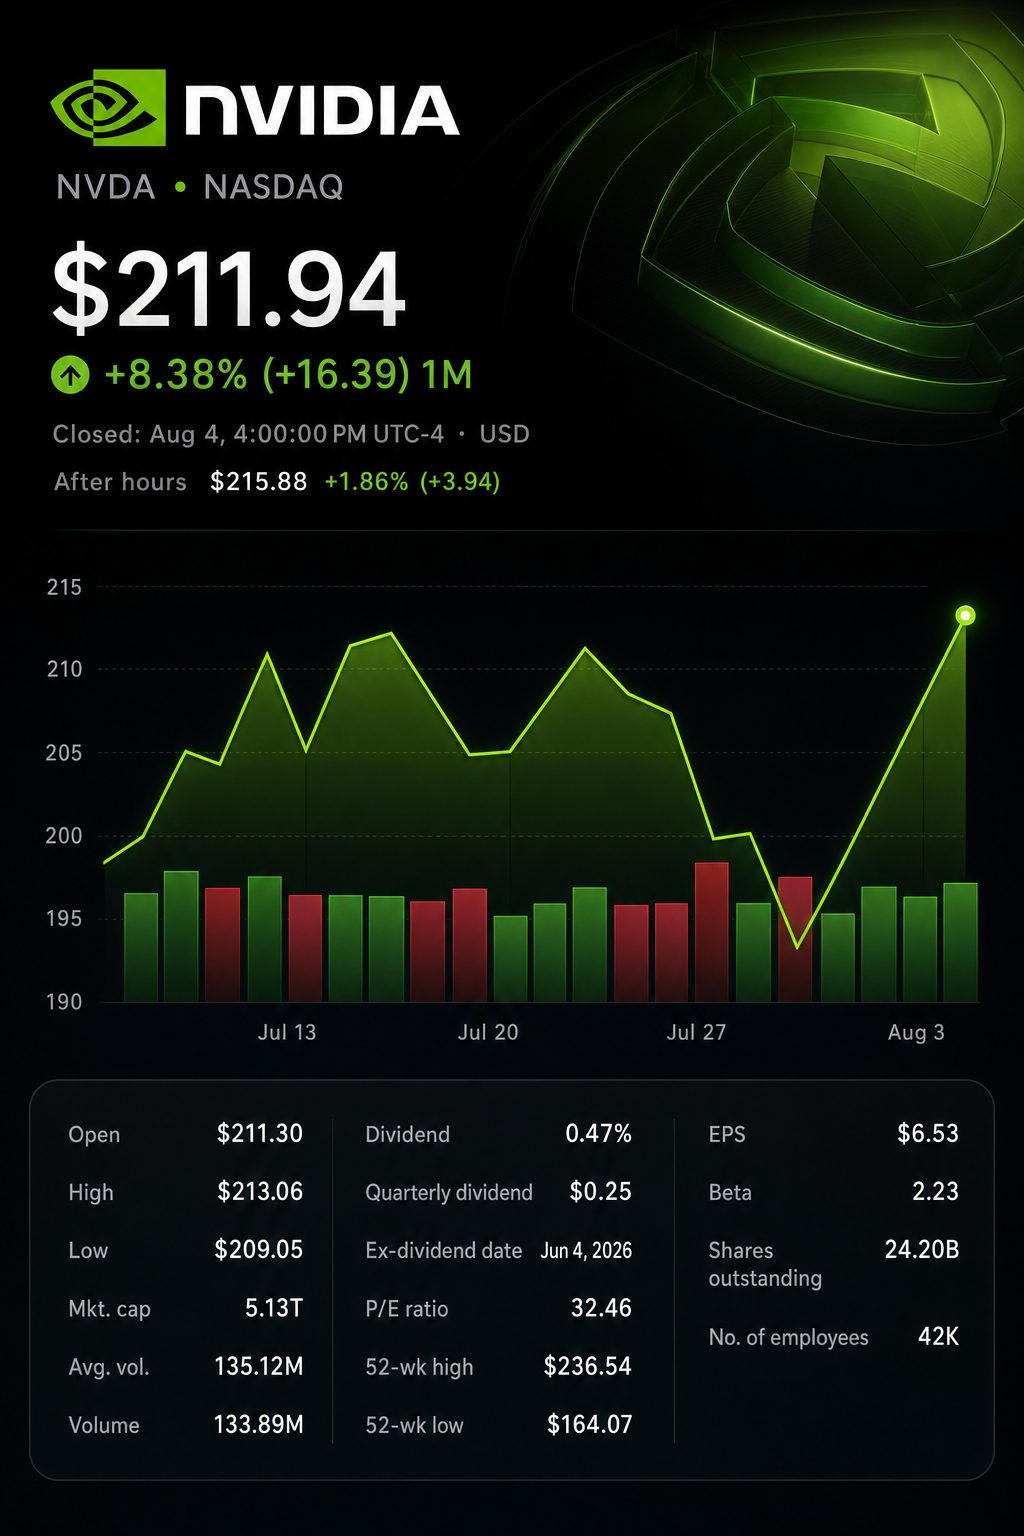Click the Shares outstanding label
1024x1536 pixels.
point(765,1264)
